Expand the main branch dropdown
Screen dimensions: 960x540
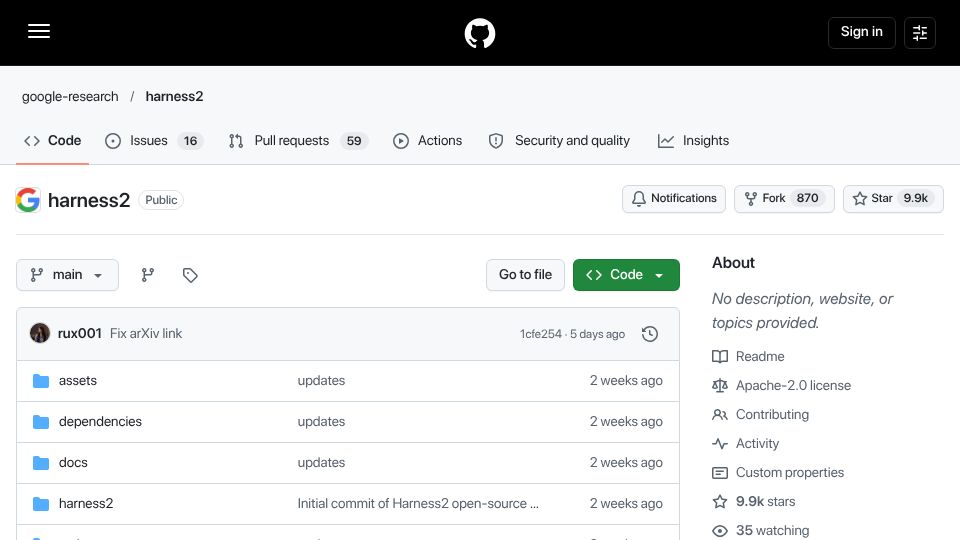coord(67,275)
